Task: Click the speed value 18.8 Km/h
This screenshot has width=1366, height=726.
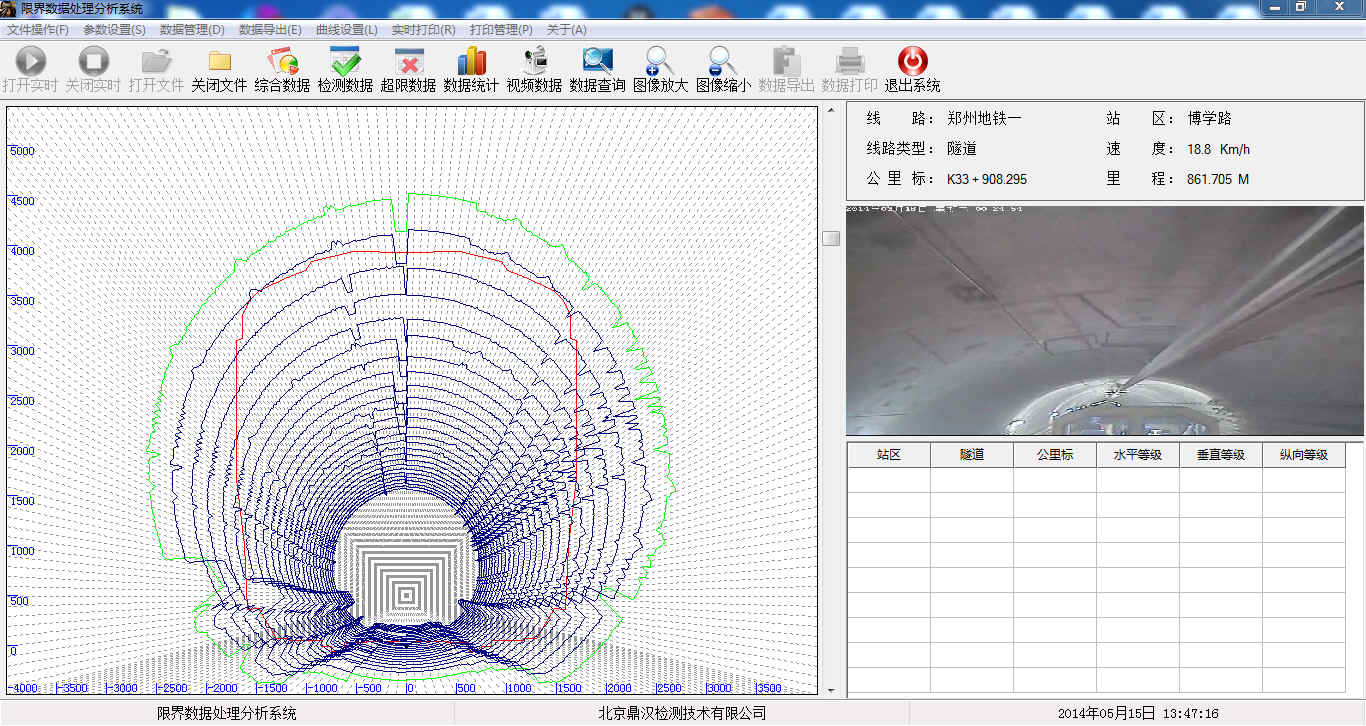Action: point(1218,150)
